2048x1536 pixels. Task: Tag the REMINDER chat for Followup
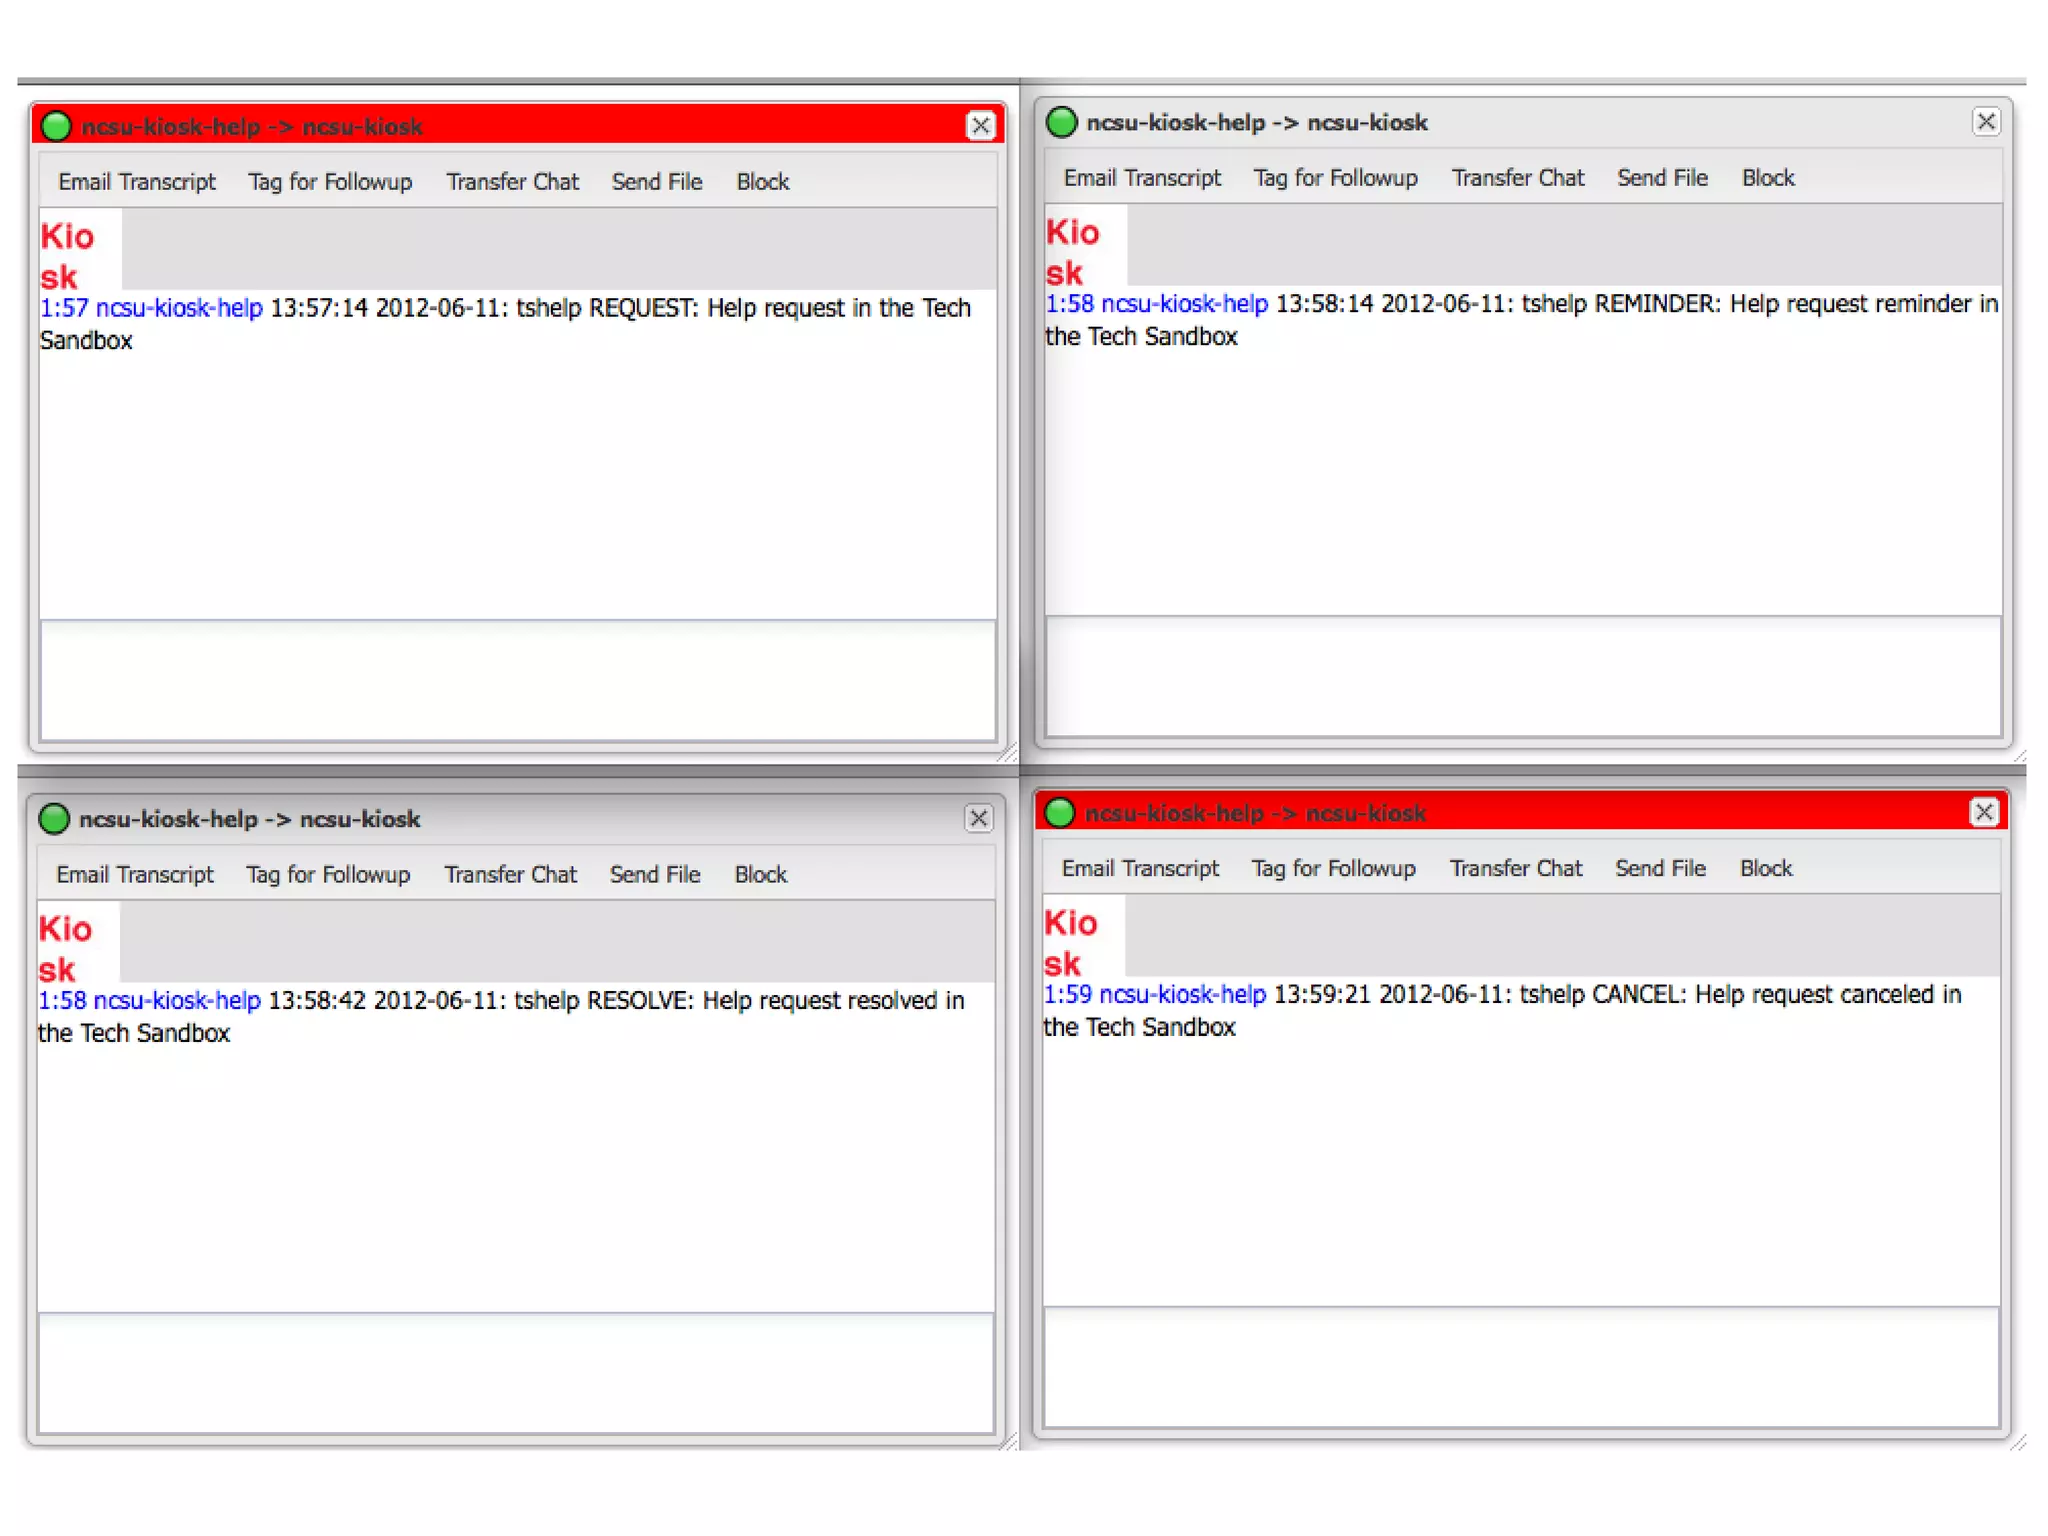(1335, 178)
